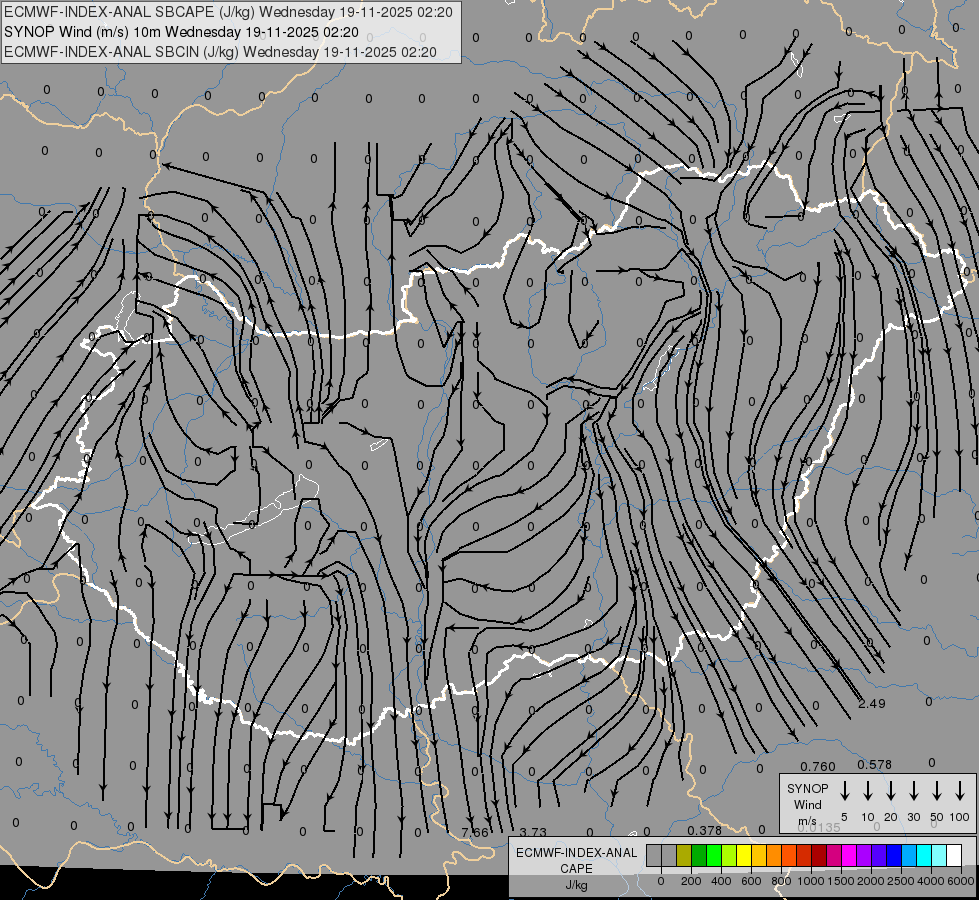Click the '6000' tick on the CAPE scale
Viewport: 979px width, 900px height.
(961, 881)
